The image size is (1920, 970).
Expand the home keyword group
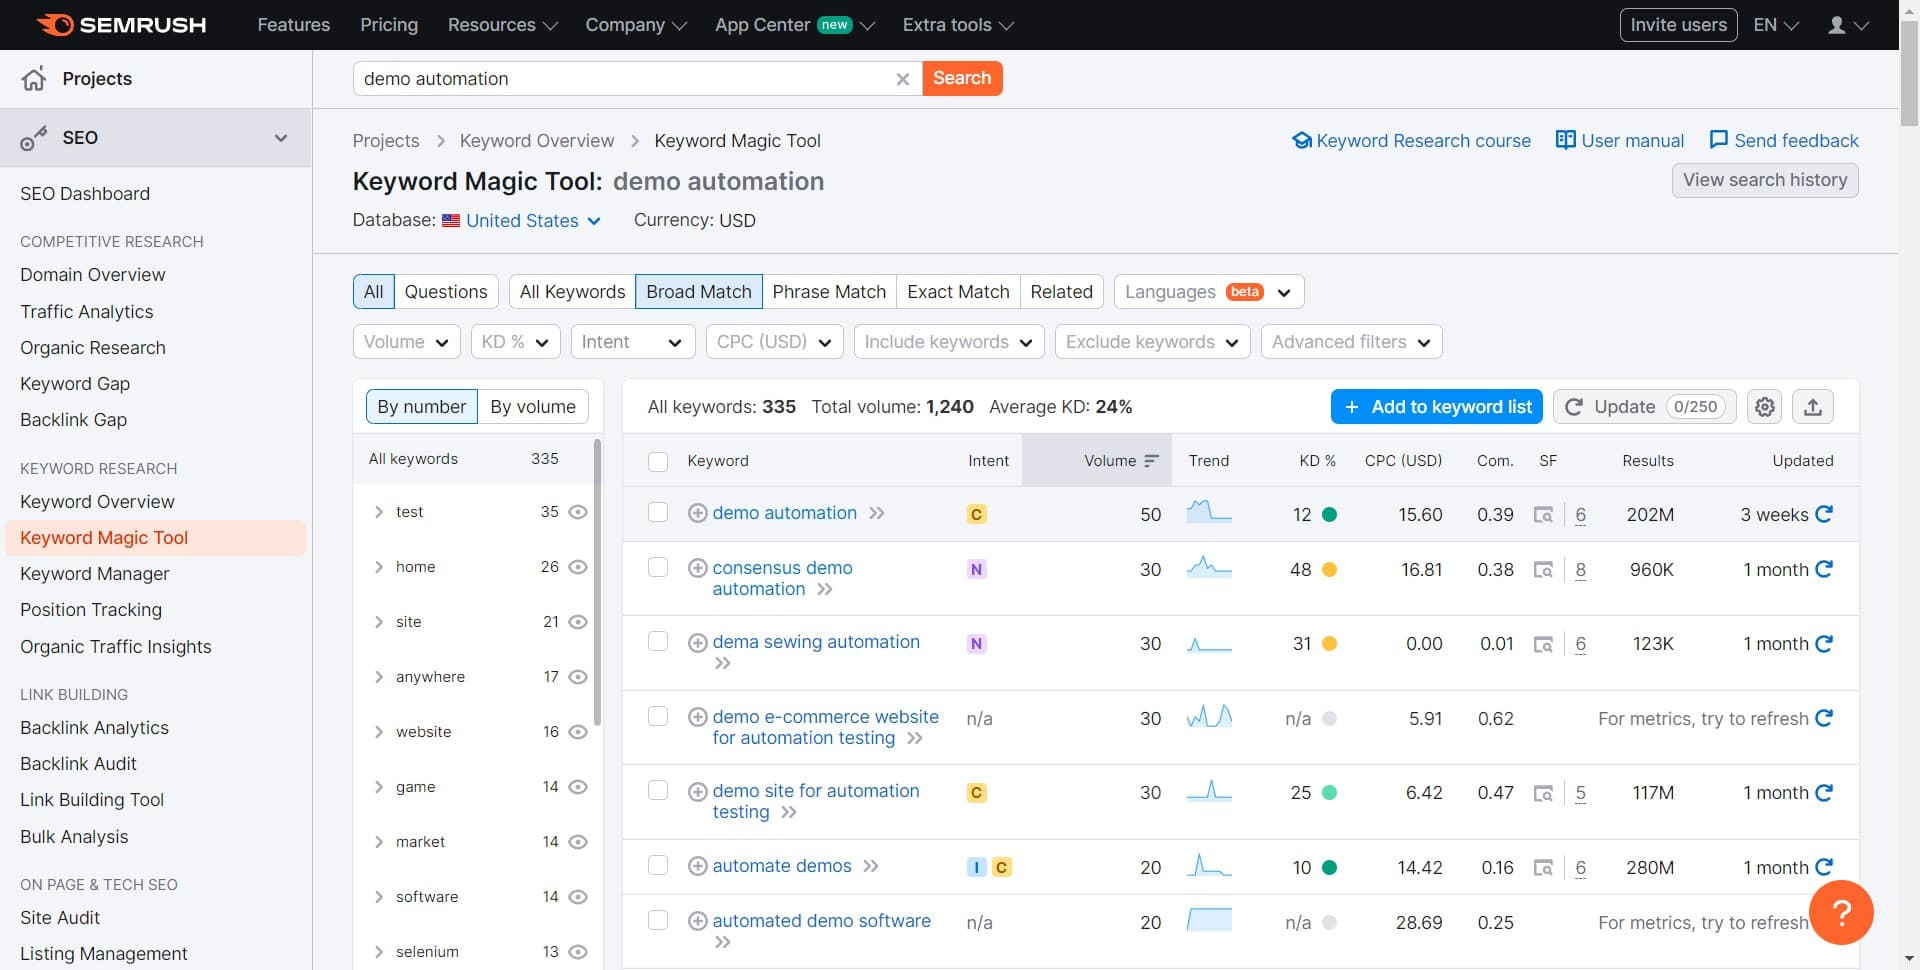pos(379,567)
